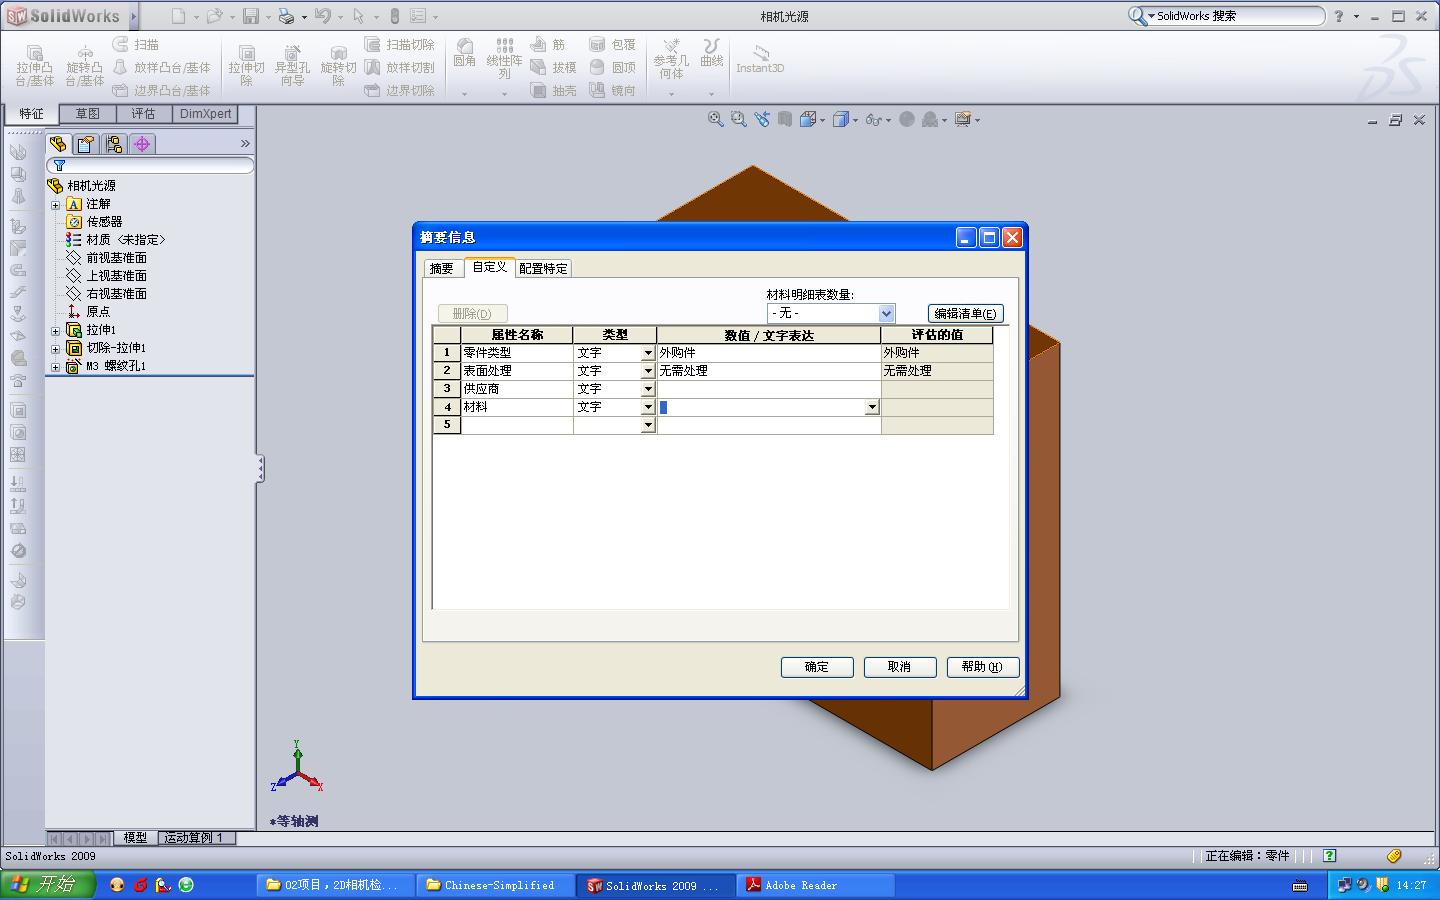Image resolution: width=1440 pixels, height=900 pixels.
Task: Click the Save icon in the title toolbar
Action: pos(252,16)
